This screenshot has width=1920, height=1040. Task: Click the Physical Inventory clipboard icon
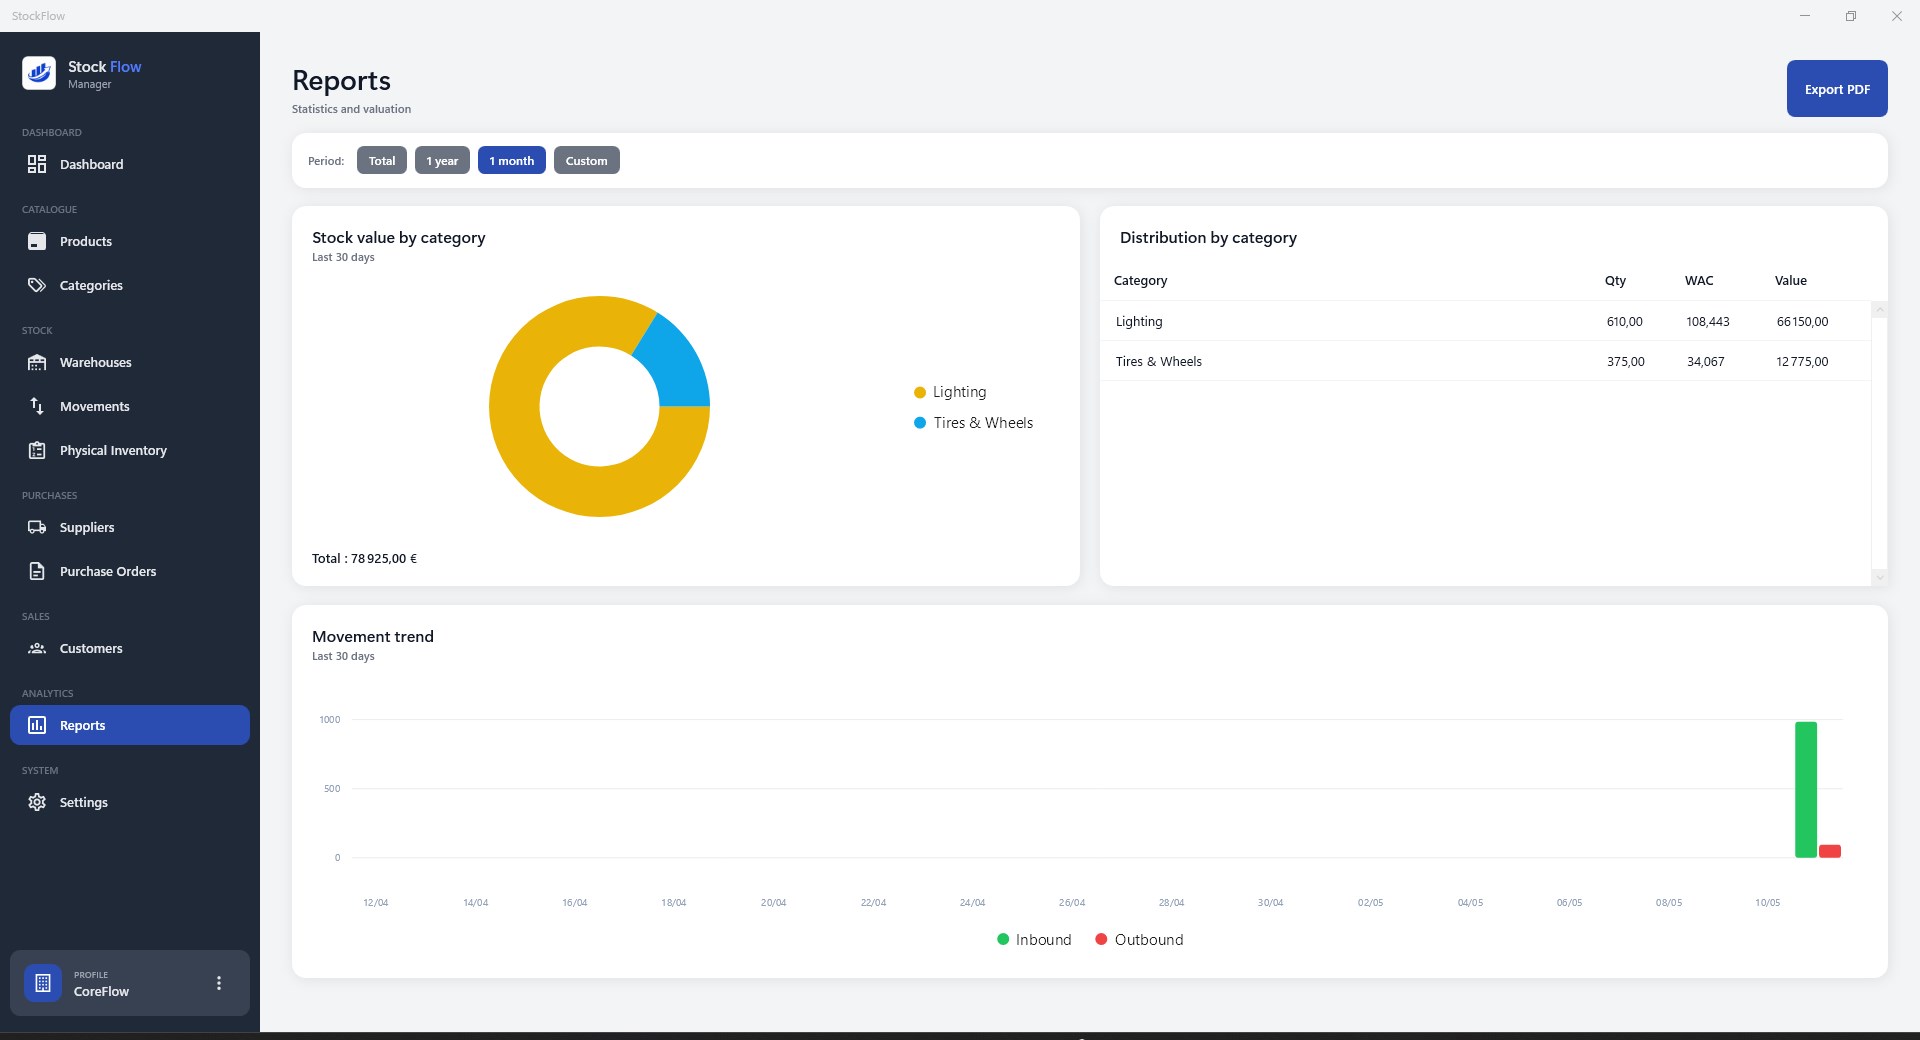coord(37,450)
